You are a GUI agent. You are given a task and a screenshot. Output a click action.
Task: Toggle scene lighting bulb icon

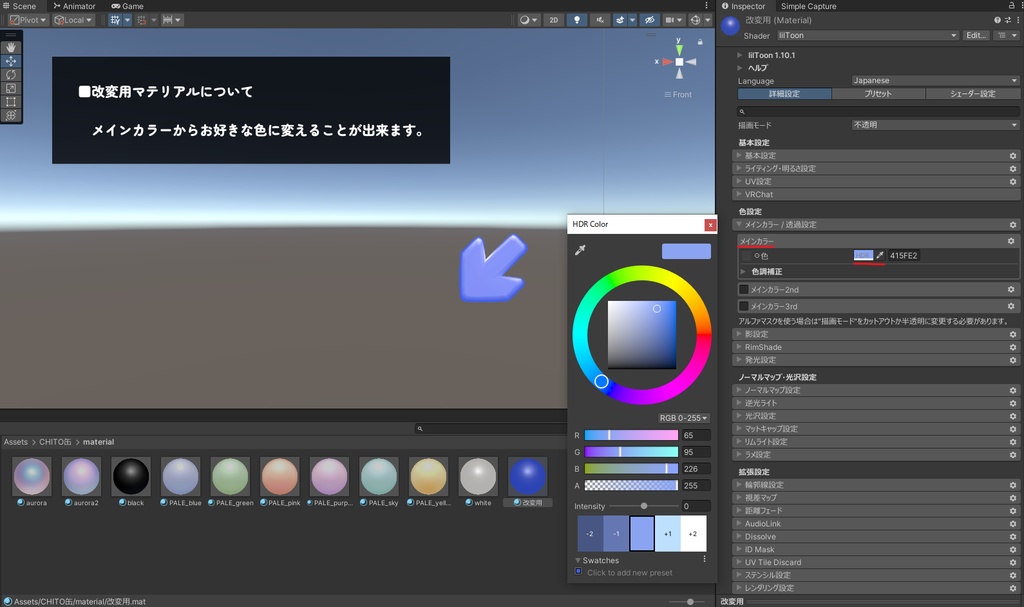click(x=577, y=20)
